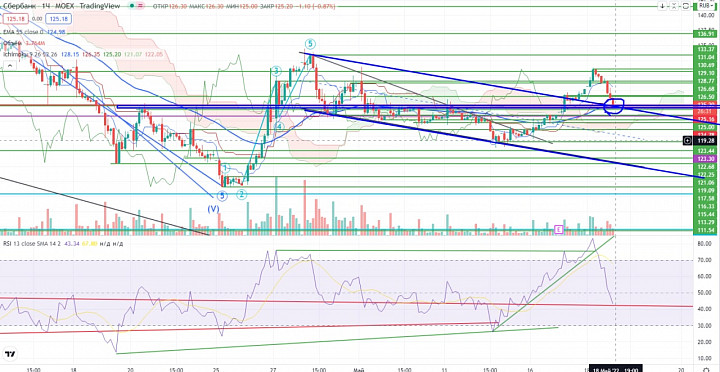Click the Май label on time axis

[359, 369]
